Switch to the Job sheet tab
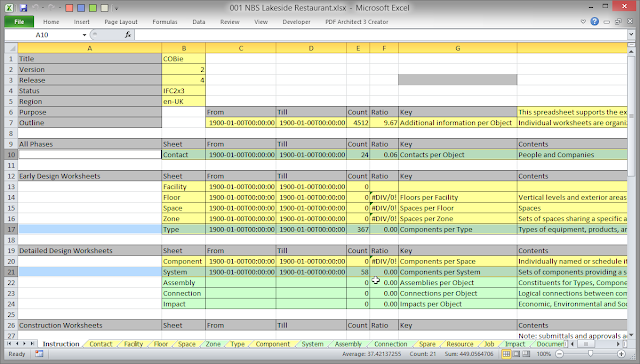The width and height of the screenshot is (640, 364). pyautogui.click(x=489, y=344)
